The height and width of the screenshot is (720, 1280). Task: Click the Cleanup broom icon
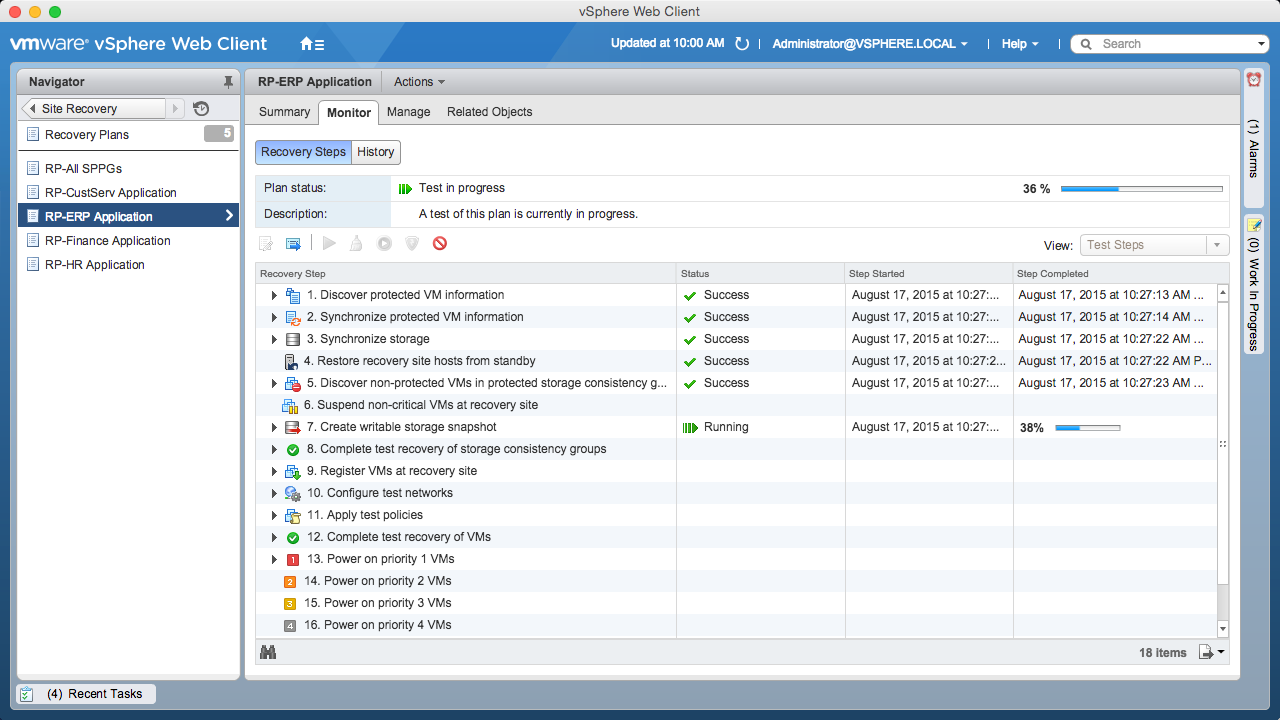tap(356, 243)
